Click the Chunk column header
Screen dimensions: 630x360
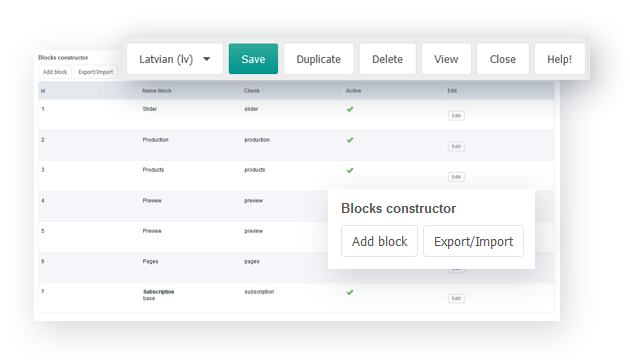pos(252,91)
